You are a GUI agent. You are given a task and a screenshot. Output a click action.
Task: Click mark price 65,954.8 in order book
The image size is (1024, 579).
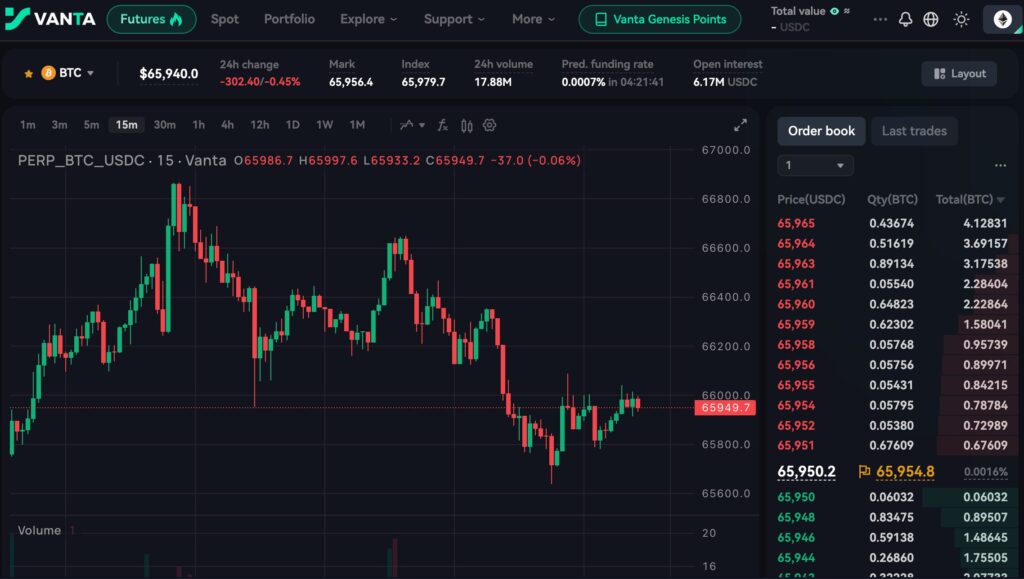pyautogui.click(x=905, y=471)
